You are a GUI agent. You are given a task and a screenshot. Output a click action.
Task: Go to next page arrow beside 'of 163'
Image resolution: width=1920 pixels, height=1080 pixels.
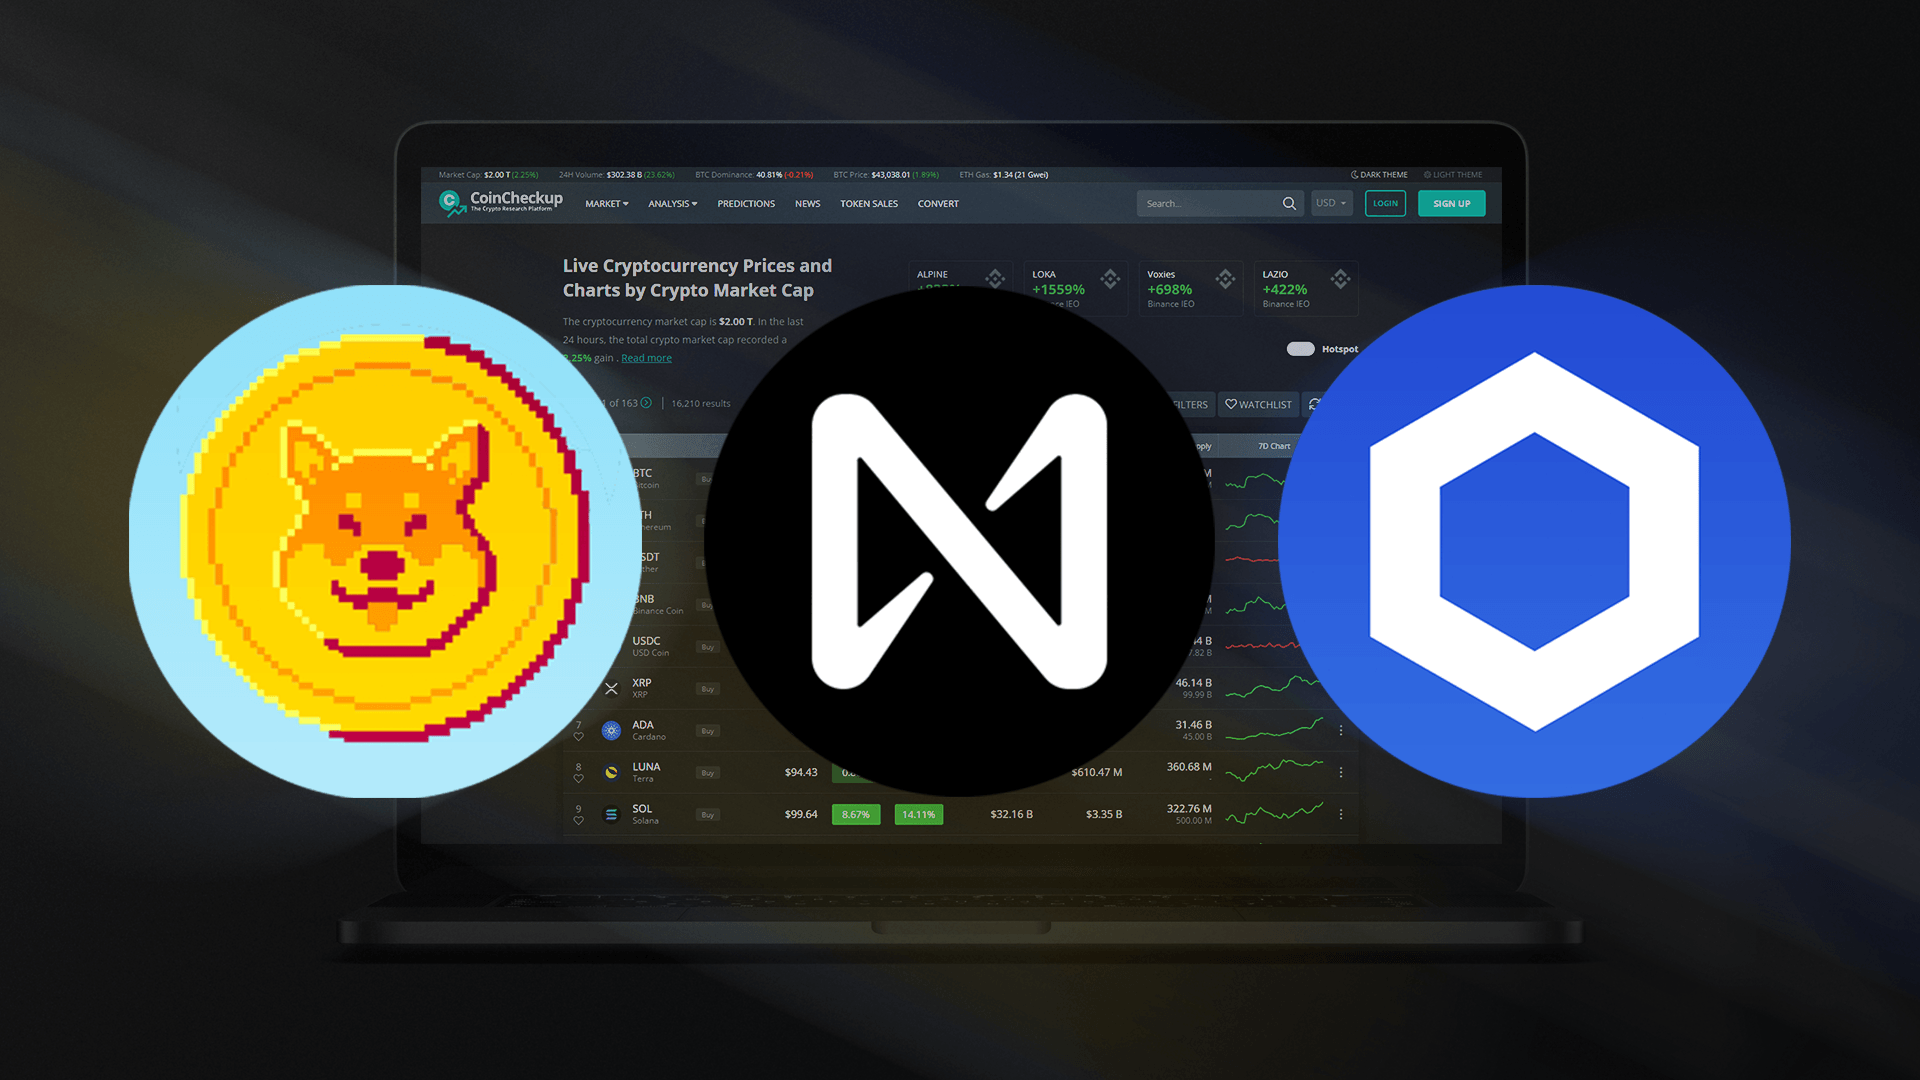646,403
